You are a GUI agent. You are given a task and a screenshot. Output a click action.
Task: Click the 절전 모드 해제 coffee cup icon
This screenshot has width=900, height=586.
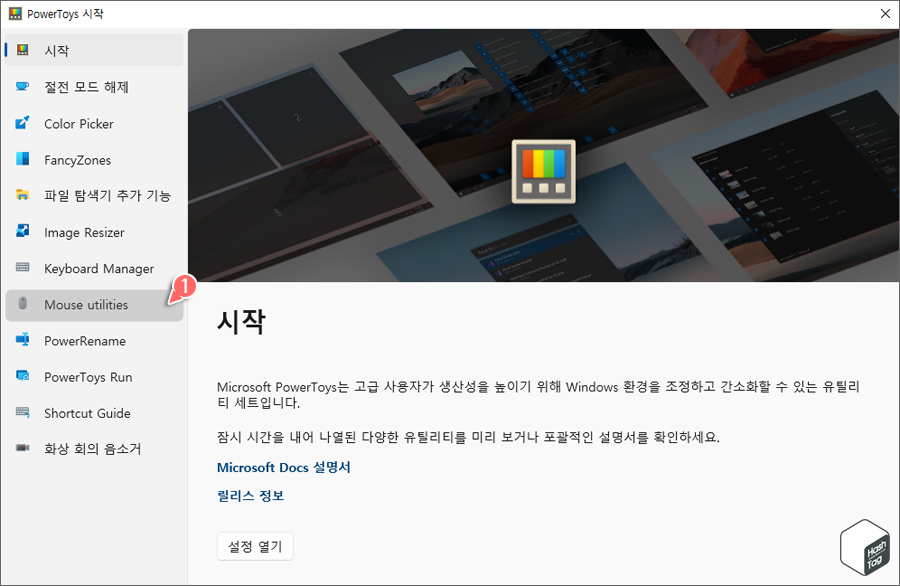point(22,87)
